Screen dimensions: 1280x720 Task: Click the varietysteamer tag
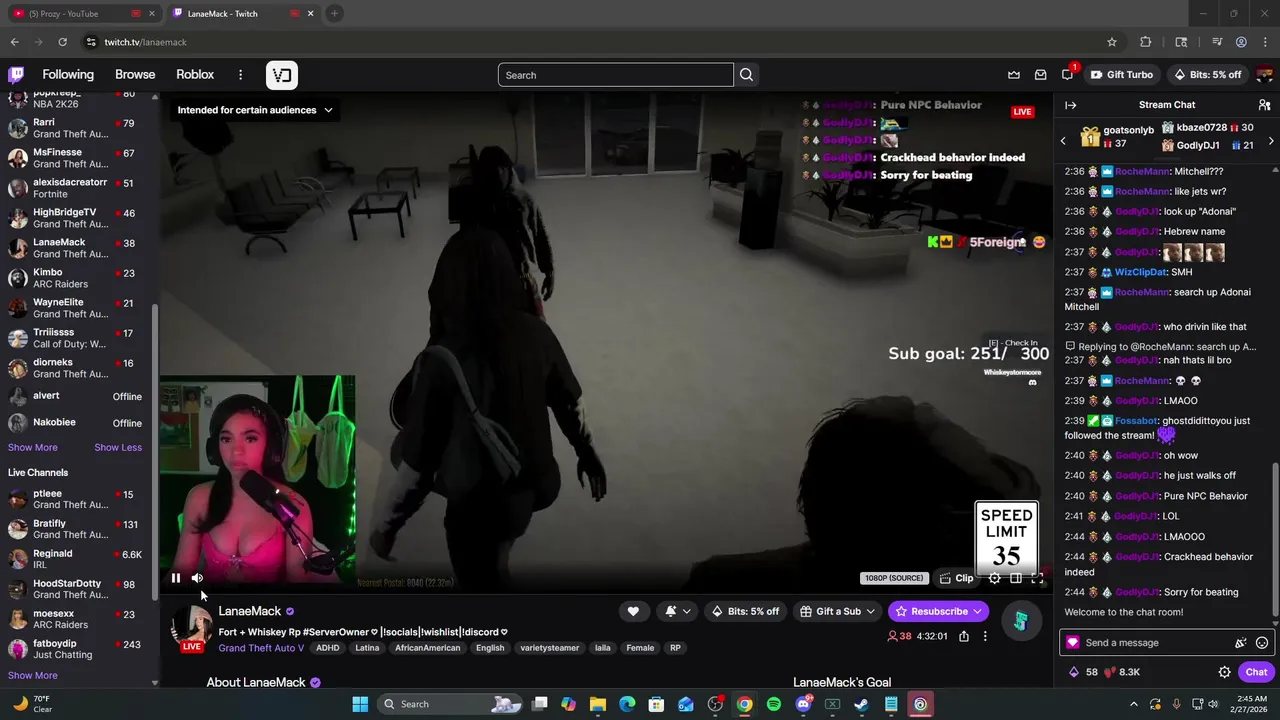point(550,648)
